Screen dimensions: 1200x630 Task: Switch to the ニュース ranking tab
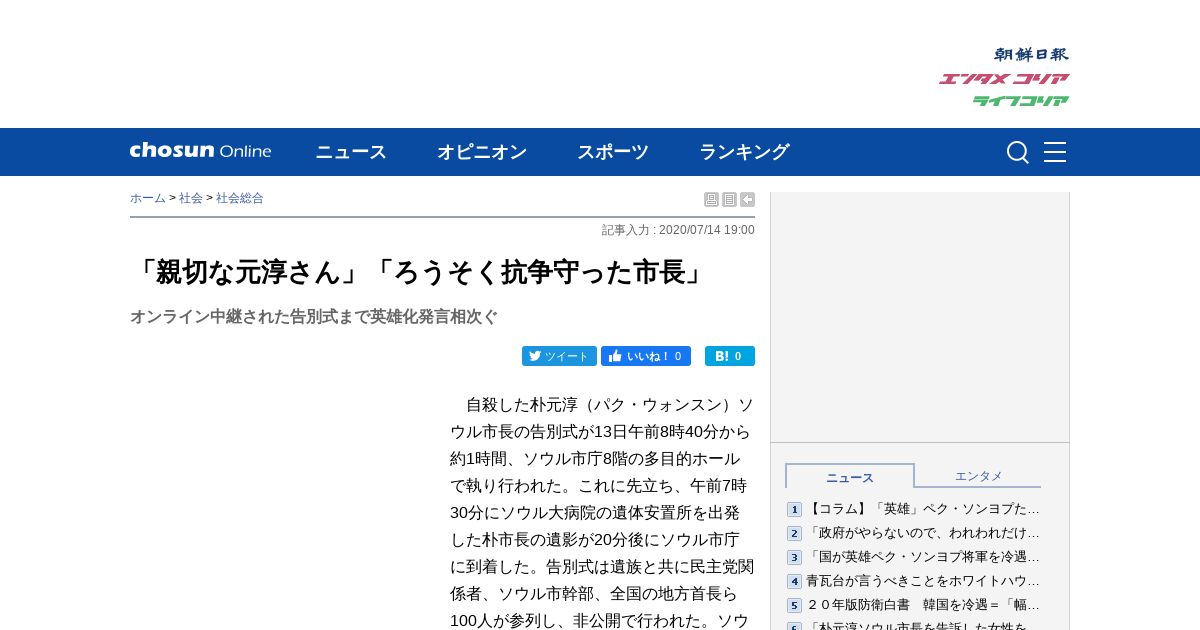coord(850,476)
